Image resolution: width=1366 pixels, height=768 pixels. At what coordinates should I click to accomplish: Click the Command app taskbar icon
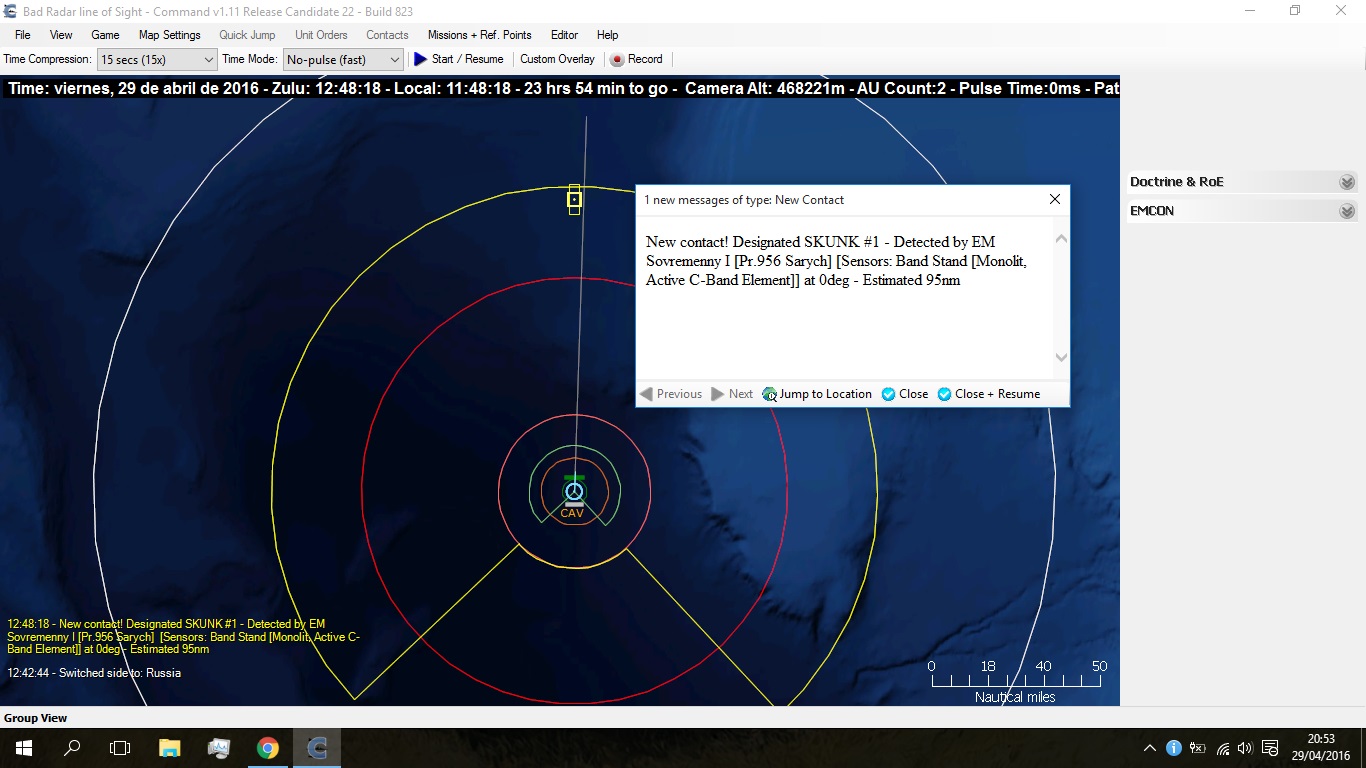[x=317, y=748]
